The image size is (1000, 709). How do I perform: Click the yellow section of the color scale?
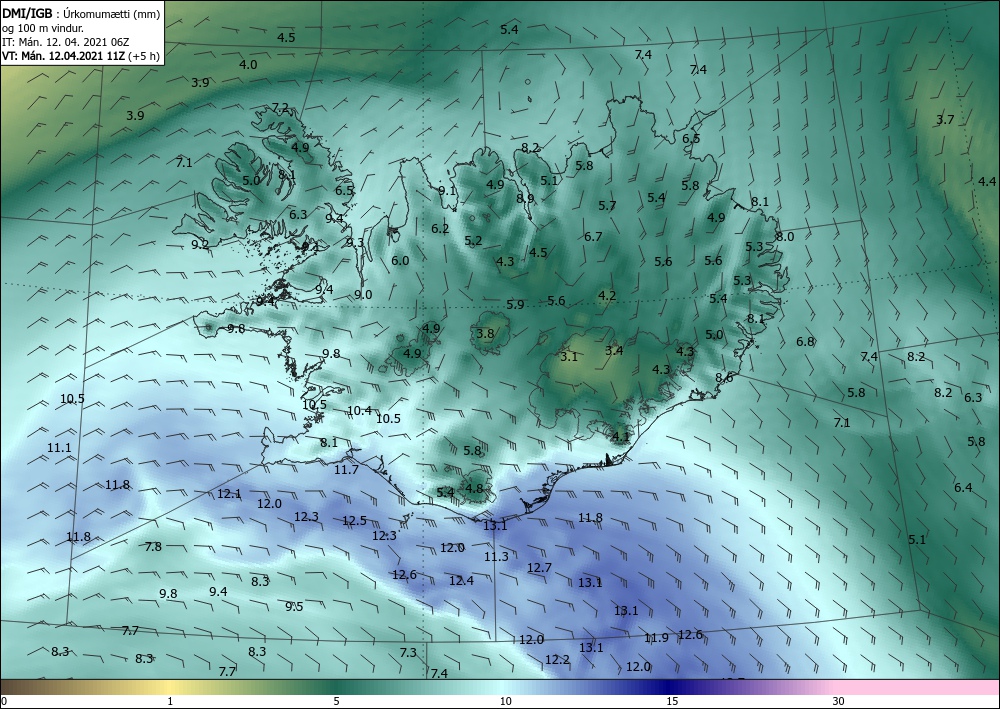tap(170, 687)
